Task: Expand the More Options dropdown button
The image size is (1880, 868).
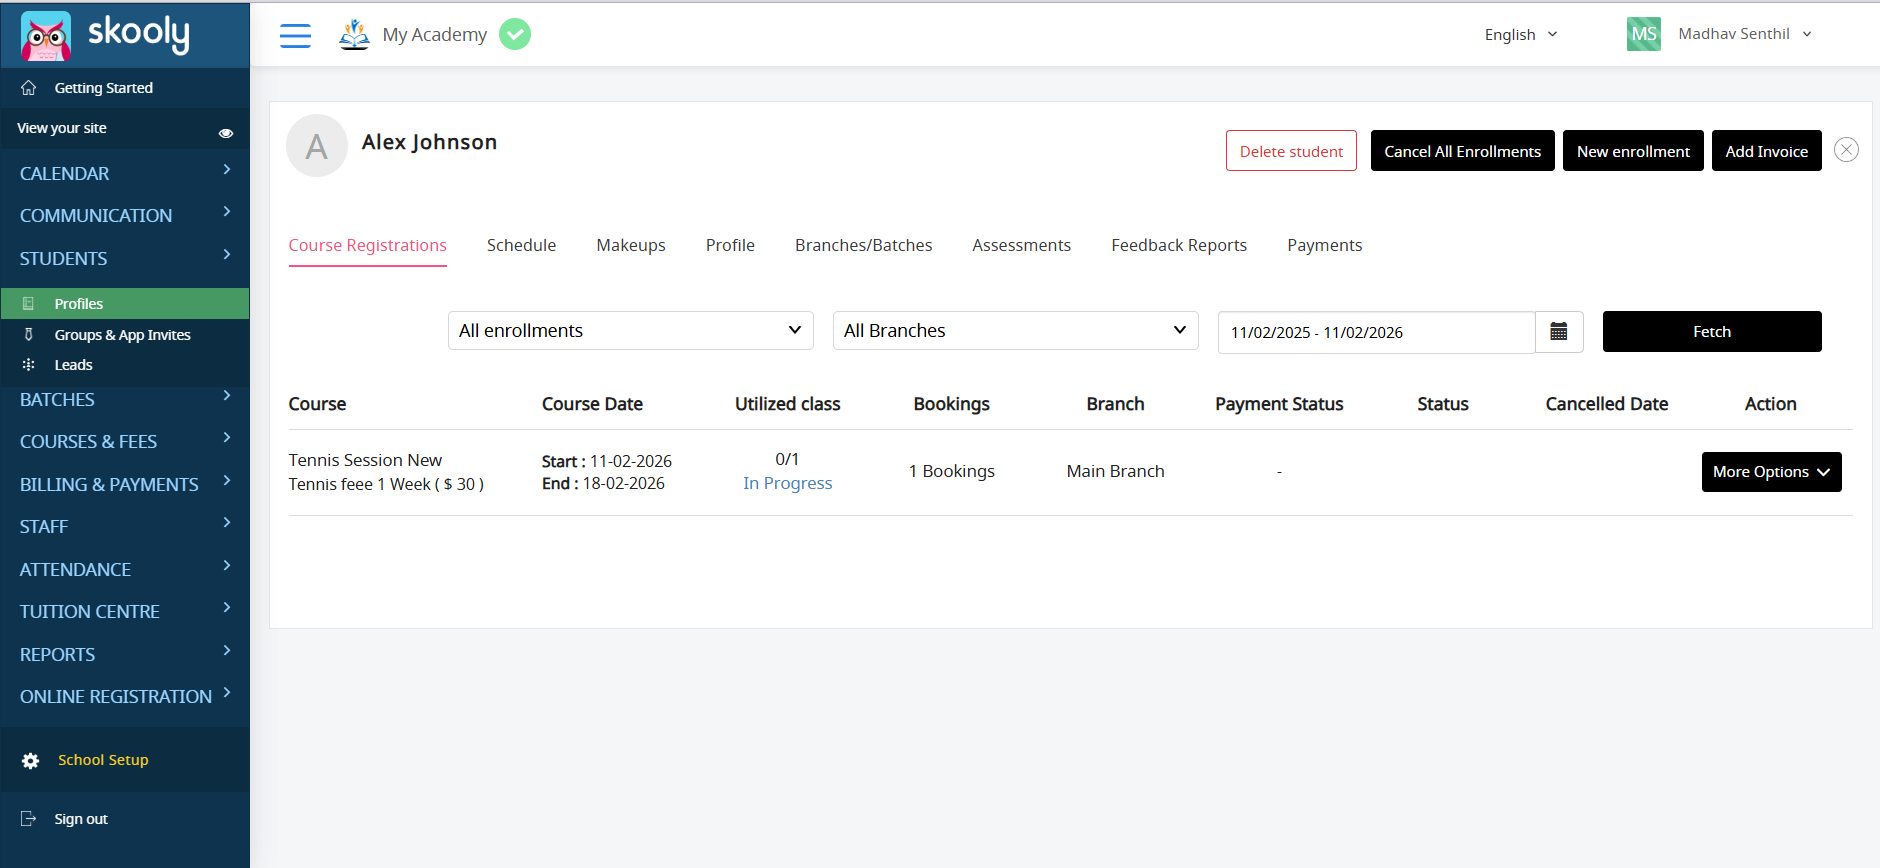Action: [1771, 472]
